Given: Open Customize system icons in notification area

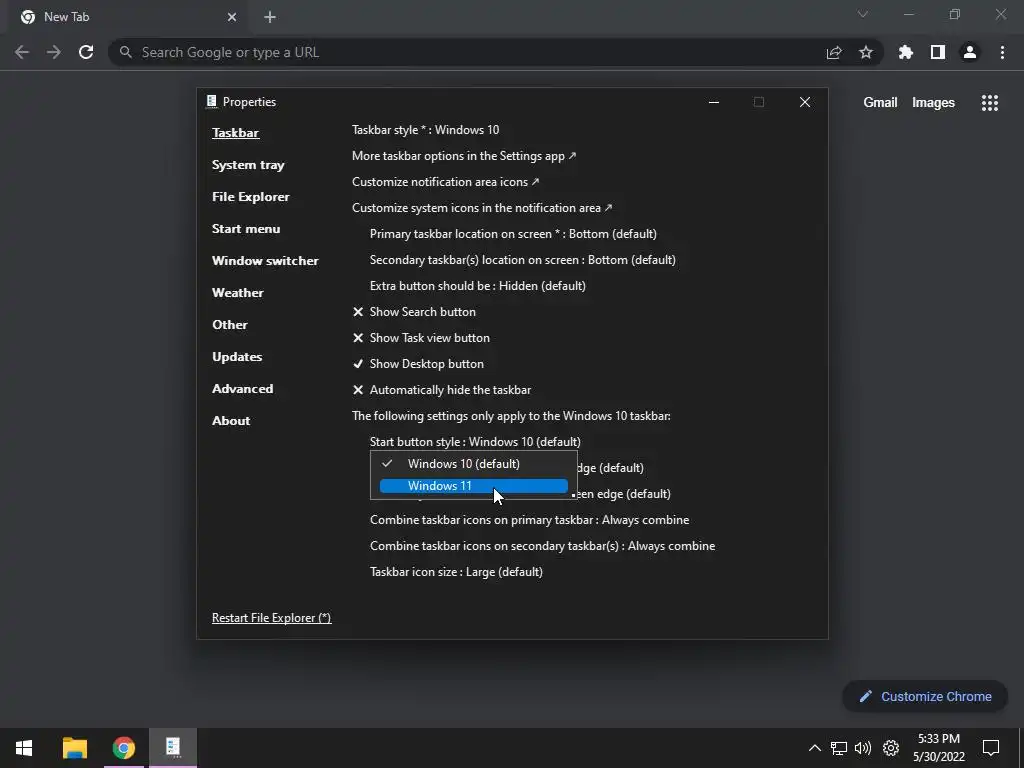Looking at the screenshot, I should (482, 208).
